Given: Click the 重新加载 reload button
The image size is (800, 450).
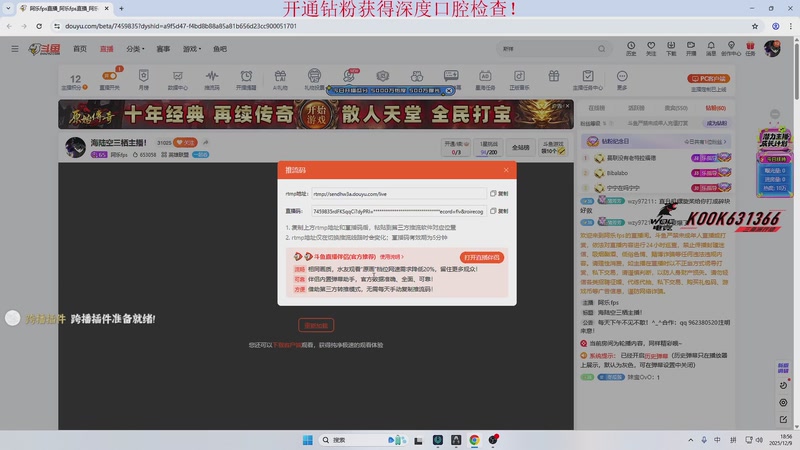Looking at the screenshot, I should 316,325.
